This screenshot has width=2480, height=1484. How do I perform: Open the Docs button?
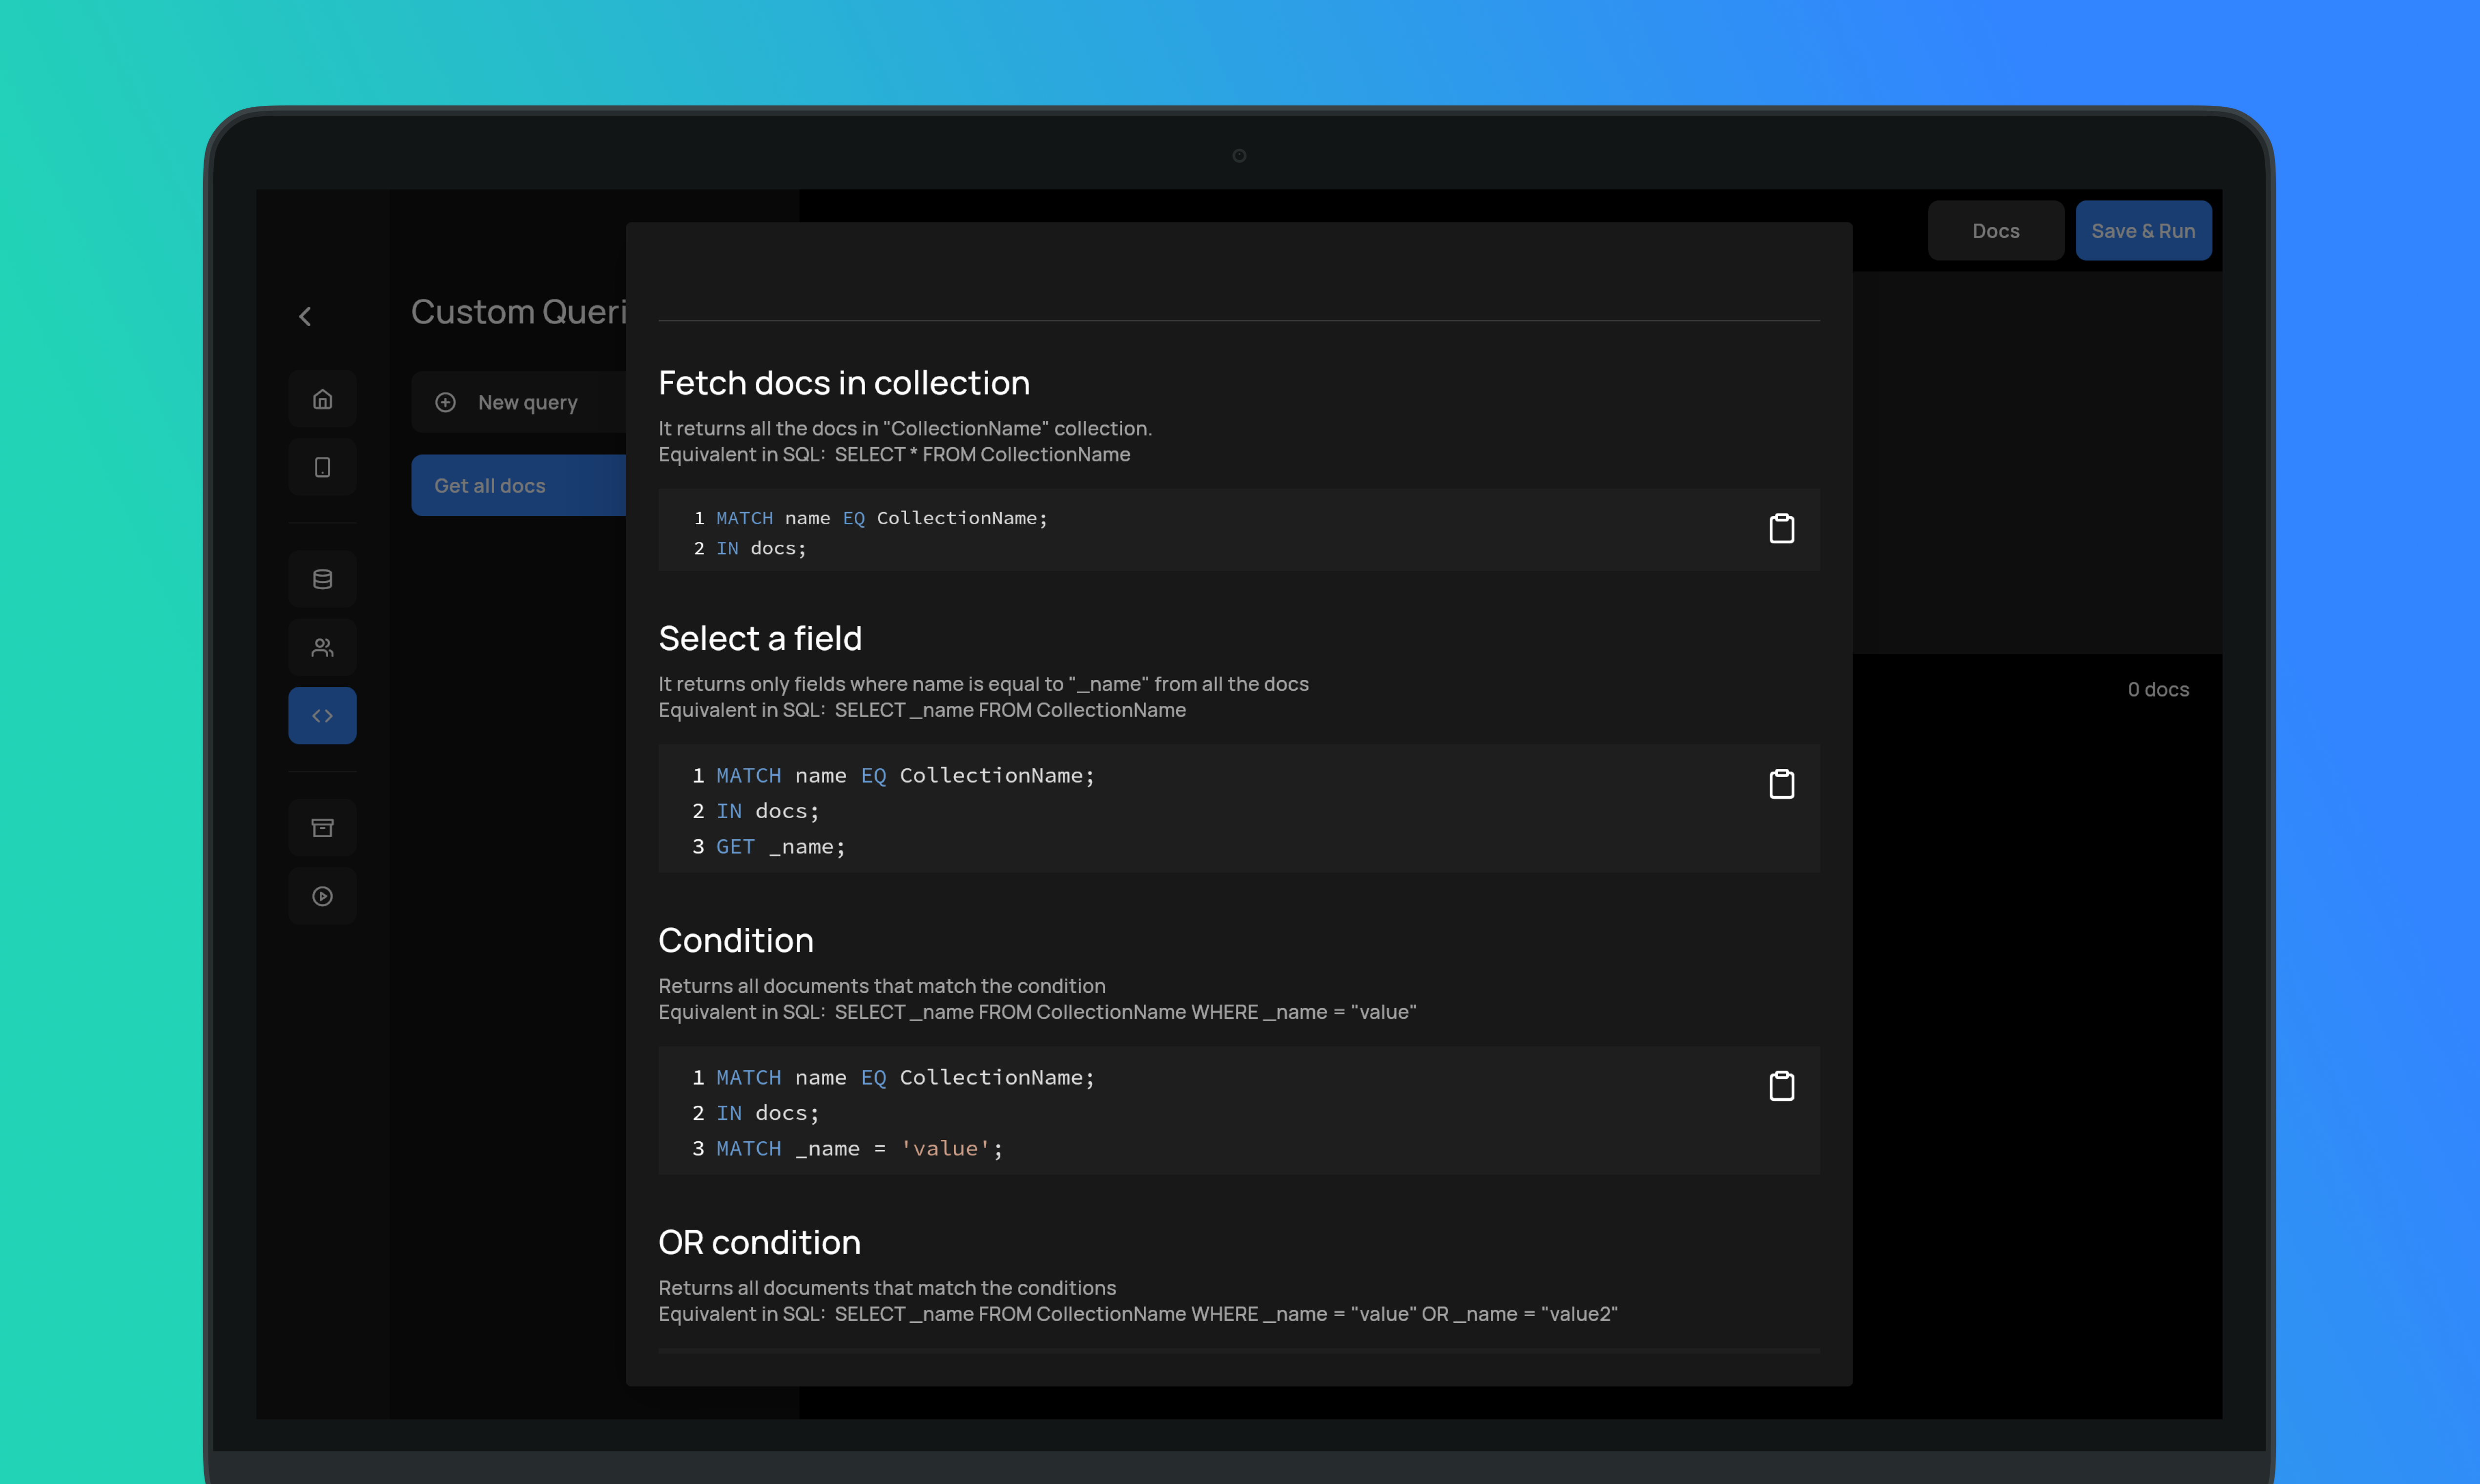pos(1995,231)
